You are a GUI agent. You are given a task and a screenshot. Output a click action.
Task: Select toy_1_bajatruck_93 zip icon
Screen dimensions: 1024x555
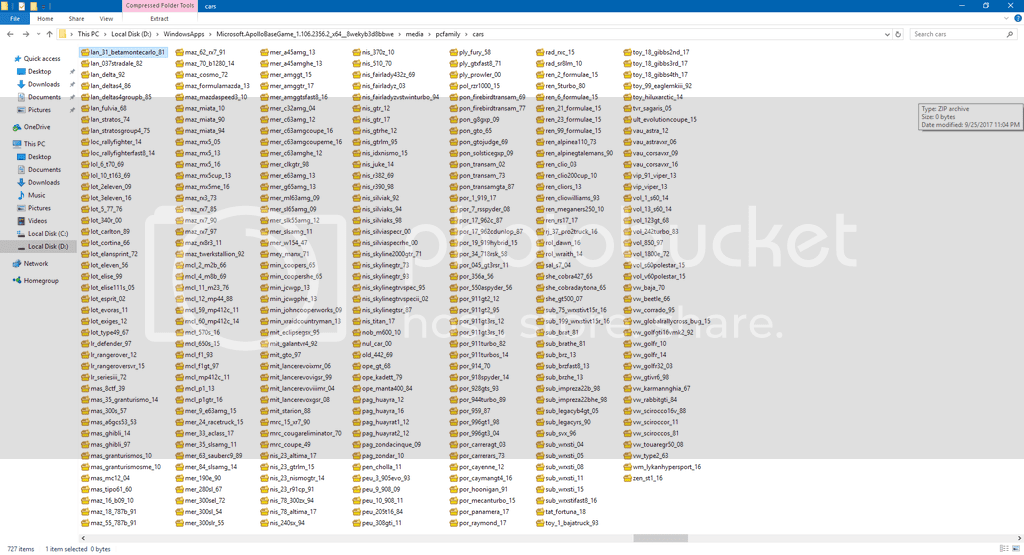point(540,523)
